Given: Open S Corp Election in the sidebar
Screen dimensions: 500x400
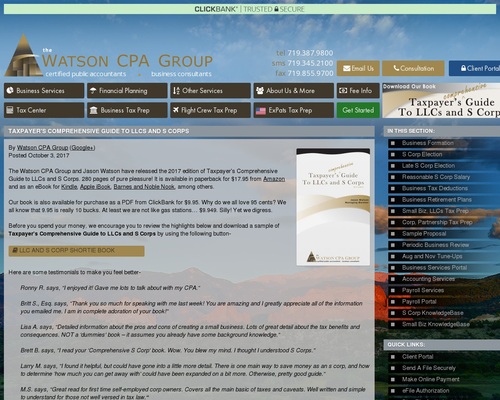Looking at the screenshot, I should click(422, 154).
